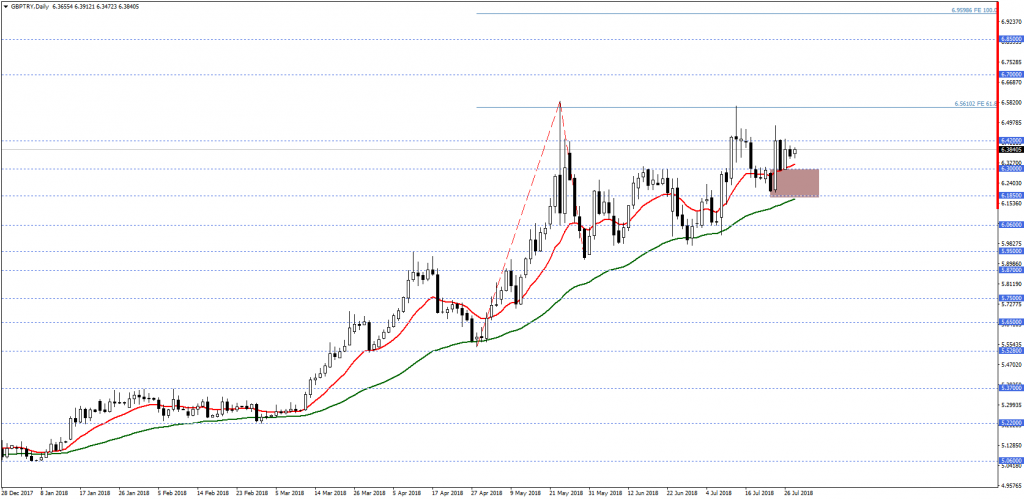Image resolution: width=1024 pixels, height=500 pixels.
Task: Click the 6.30000 price level label
Action: (1010, 168)
